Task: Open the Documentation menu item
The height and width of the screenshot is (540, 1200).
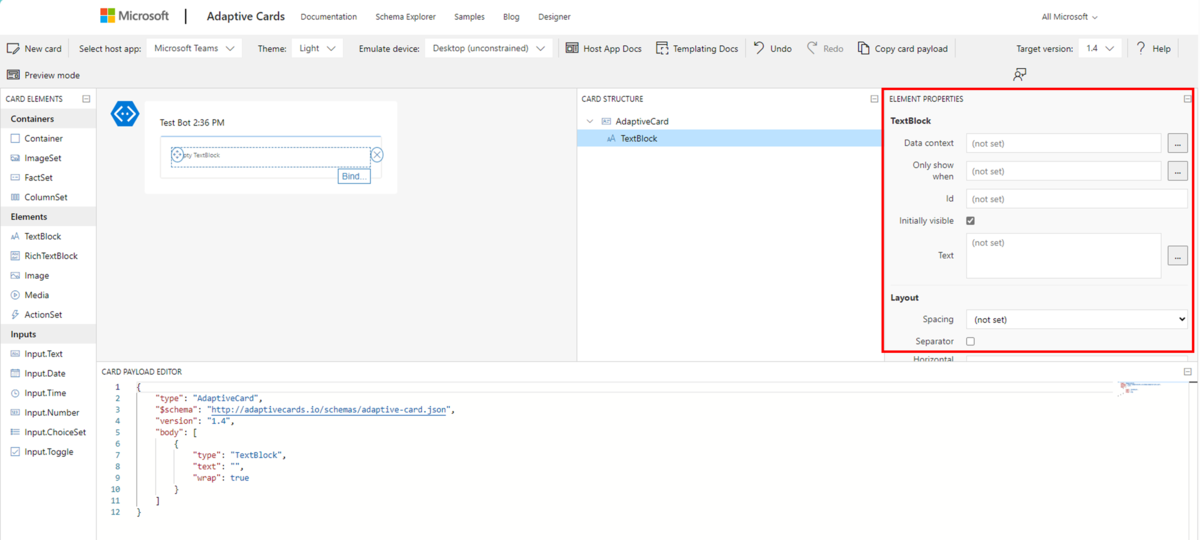Action: [x=328, y=17]
